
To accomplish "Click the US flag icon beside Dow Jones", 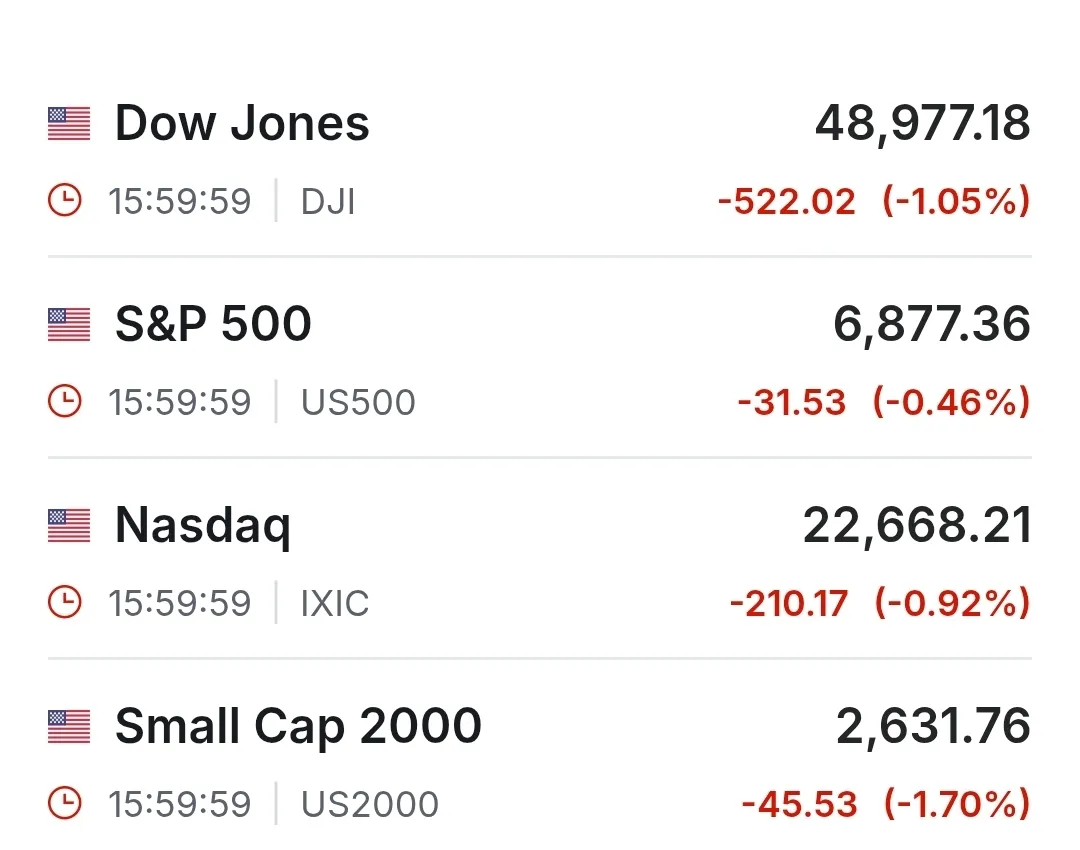I will [69, 124].
